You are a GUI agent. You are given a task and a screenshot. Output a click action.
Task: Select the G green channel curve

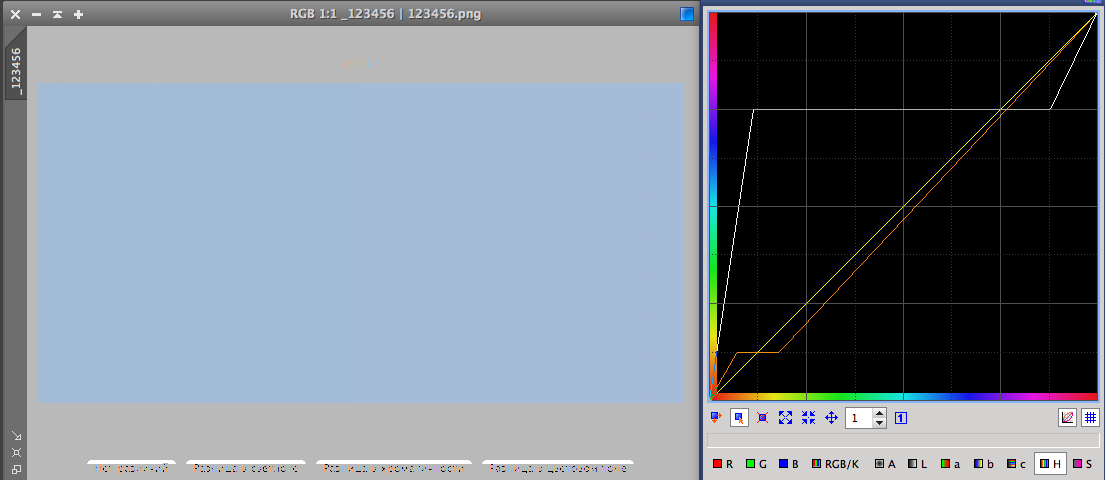(757, 464)
